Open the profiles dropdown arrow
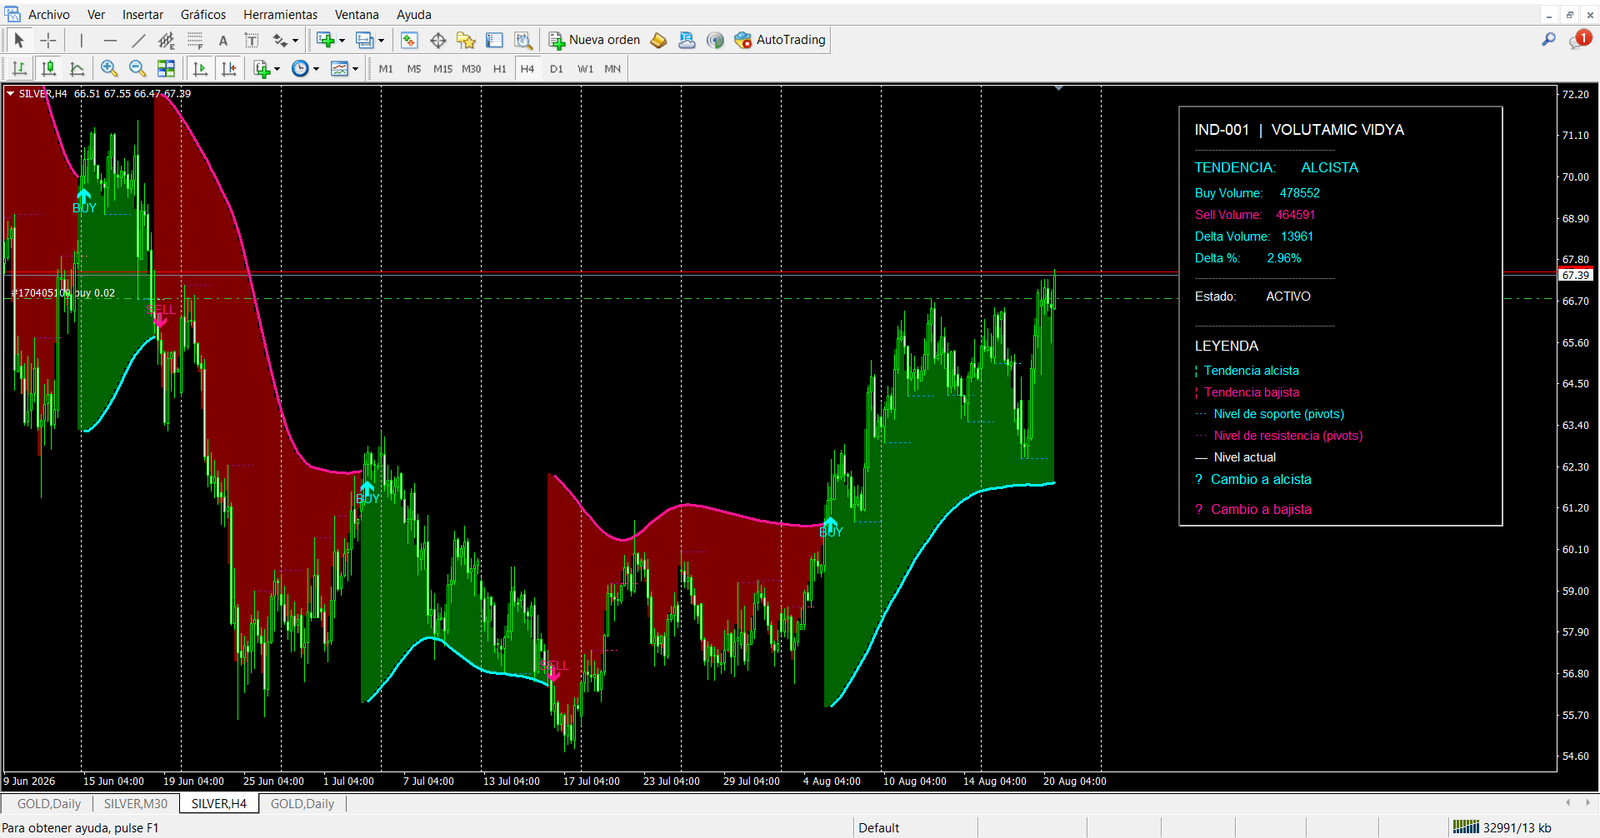Screen dimensions: 1600x838 (x=381, y=41)
